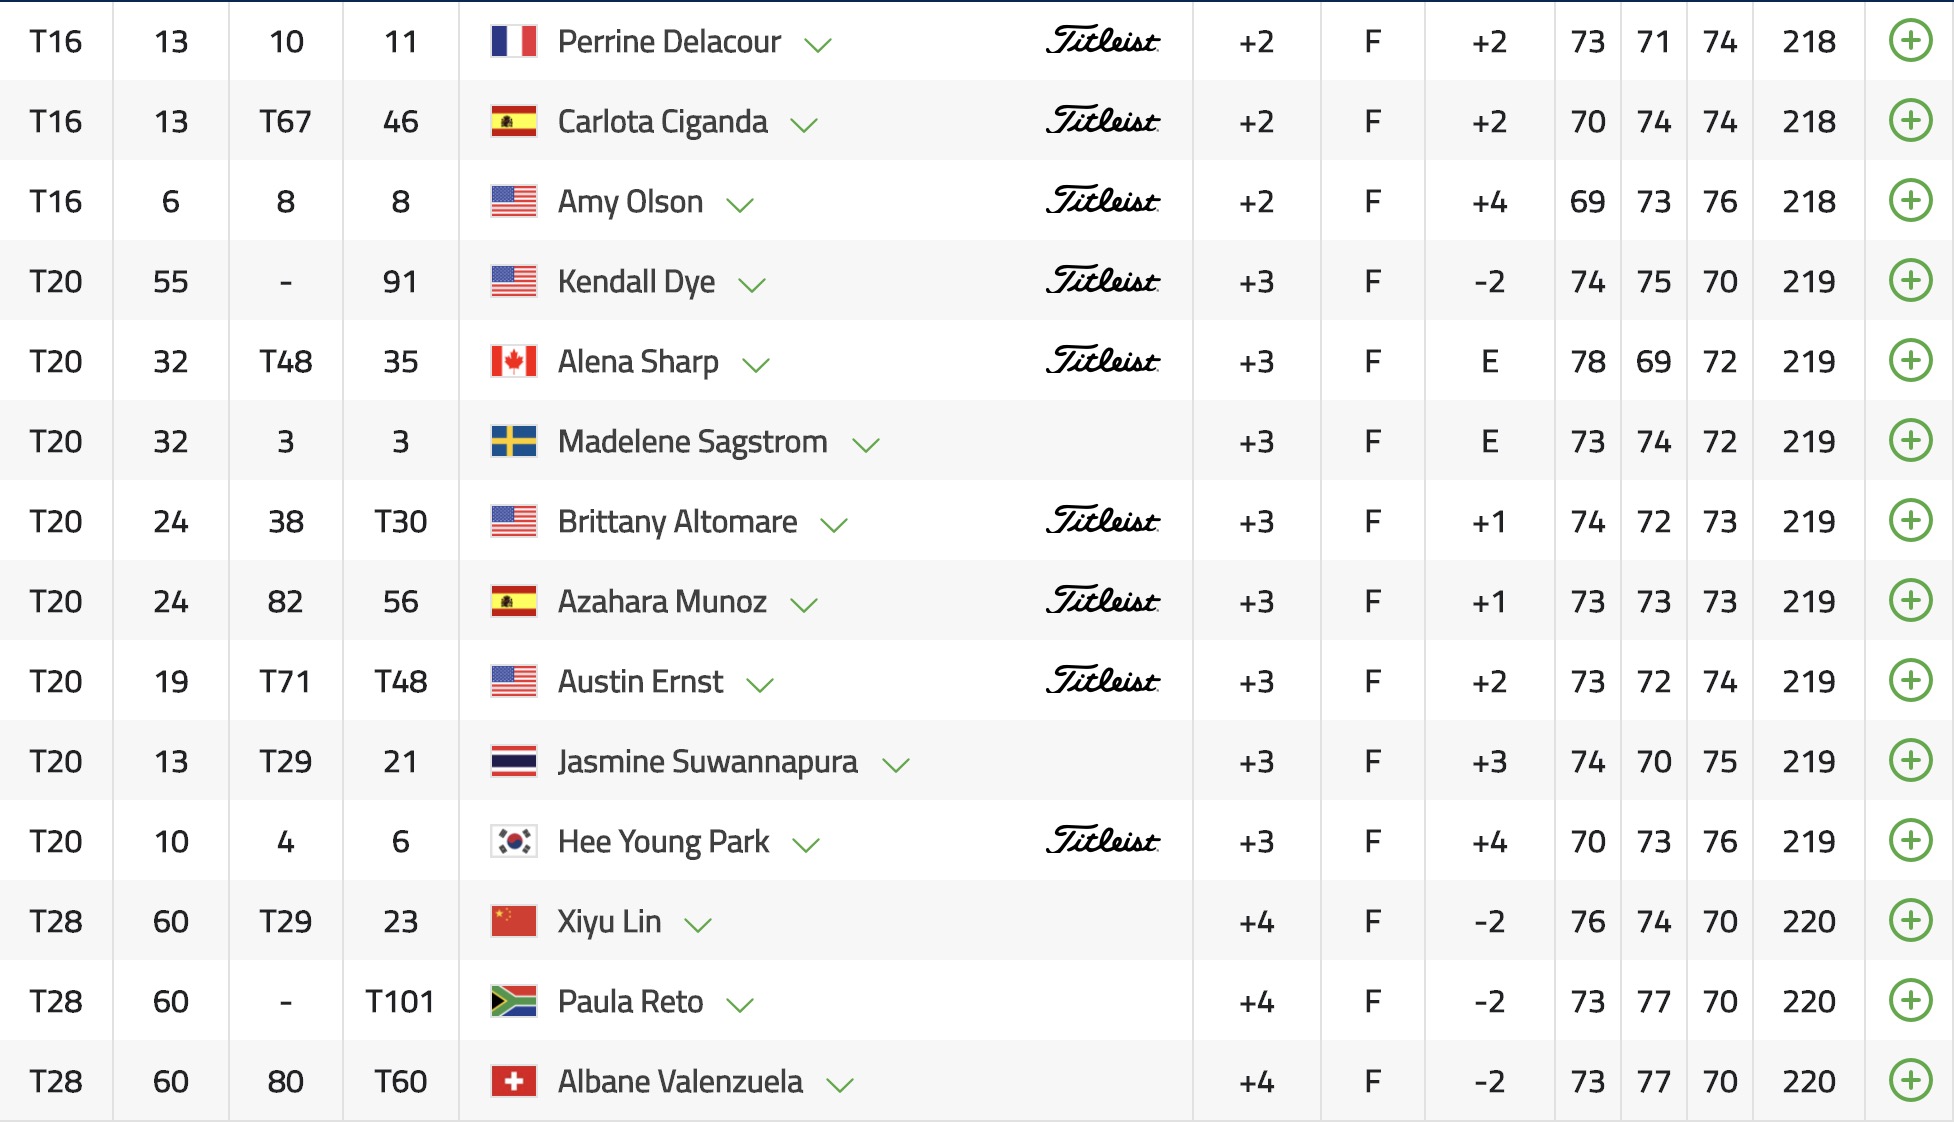Open Madelene Sagstrom player name link
Viewport: 1954px width, 1124px height.
click(692, 442)
